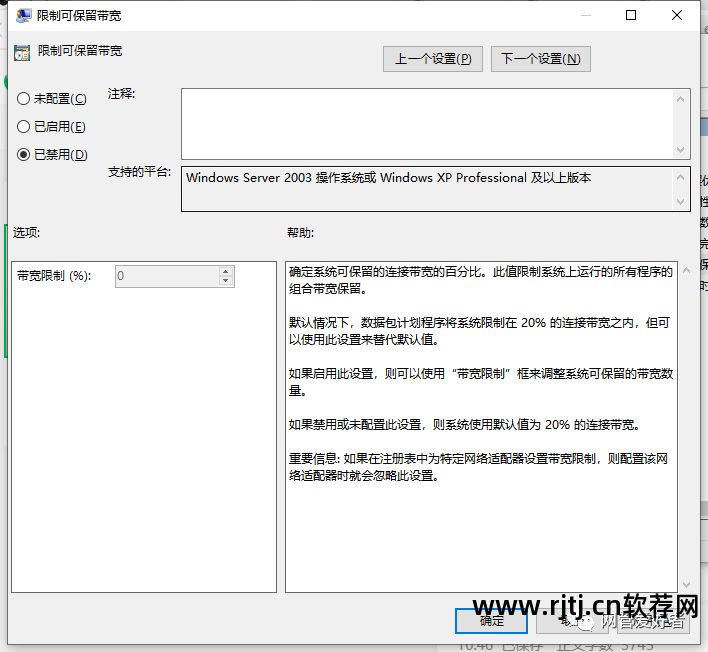Select the 已启用(E) radio option

[51, 126]
